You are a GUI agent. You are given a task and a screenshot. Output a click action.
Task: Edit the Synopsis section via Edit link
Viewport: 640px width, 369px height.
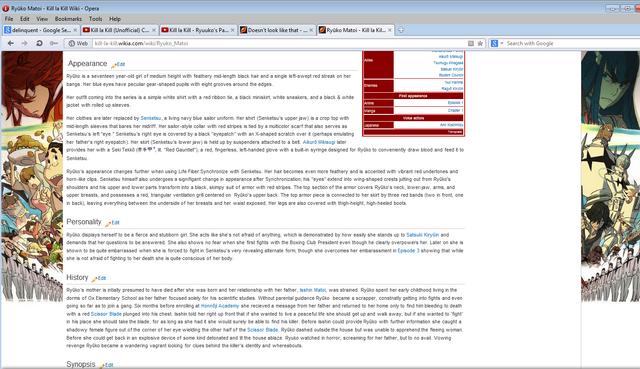pos(109,365)
